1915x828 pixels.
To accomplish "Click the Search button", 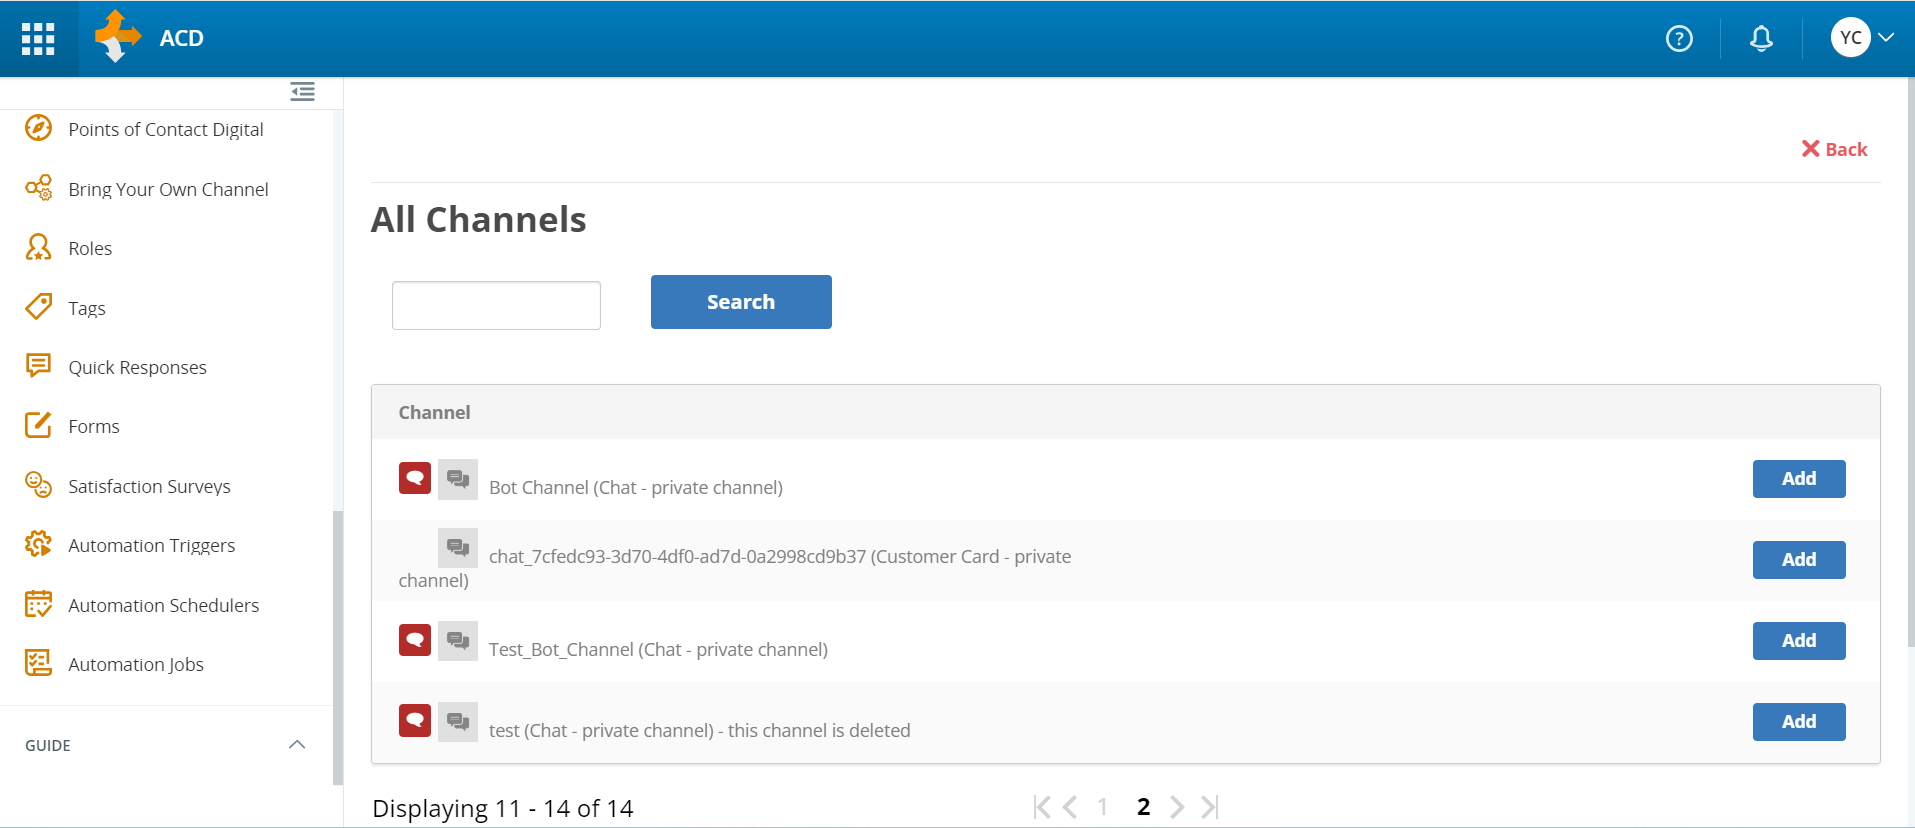I will (x=740, y=302).
